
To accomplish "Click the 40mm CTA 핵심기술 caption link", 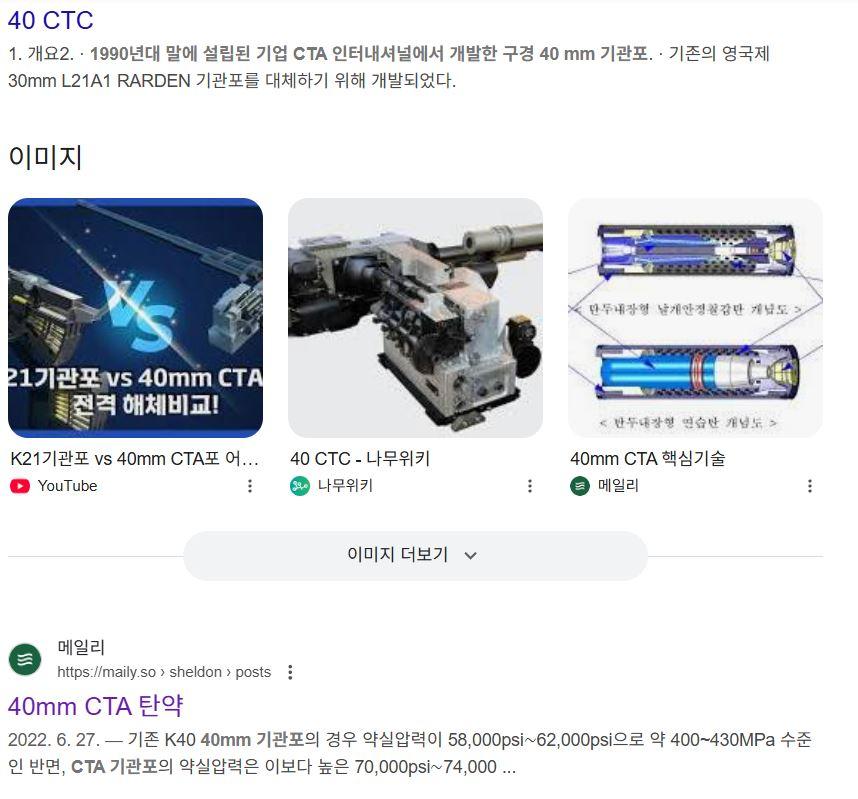I will 648,459.
